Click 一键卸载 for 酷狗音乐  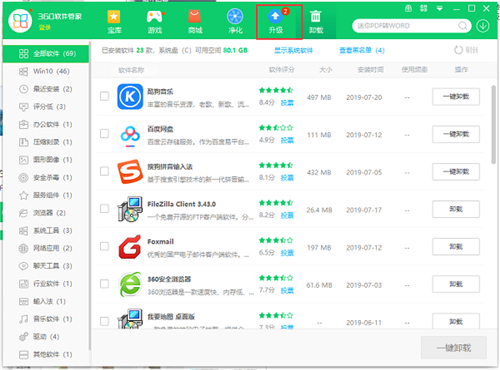(x=456, y=97)
